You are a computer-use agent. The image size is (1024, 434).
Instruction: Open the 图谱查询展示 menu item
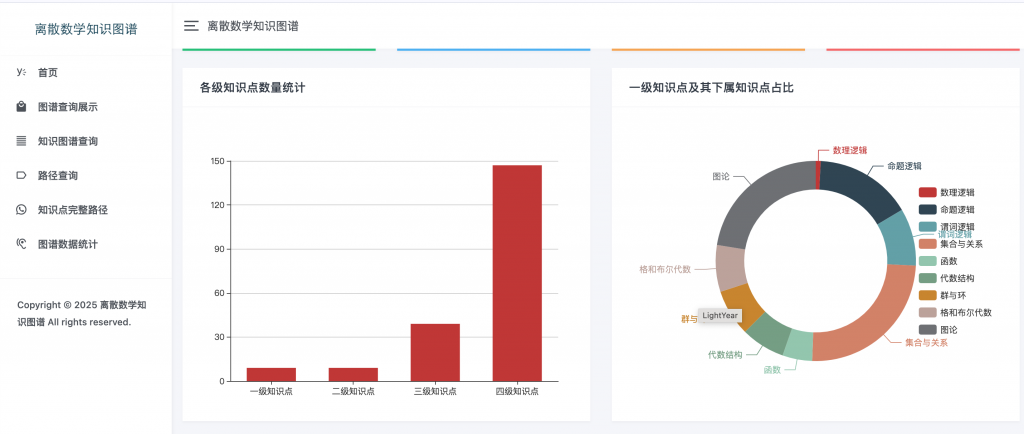click(x=86, y=107)
